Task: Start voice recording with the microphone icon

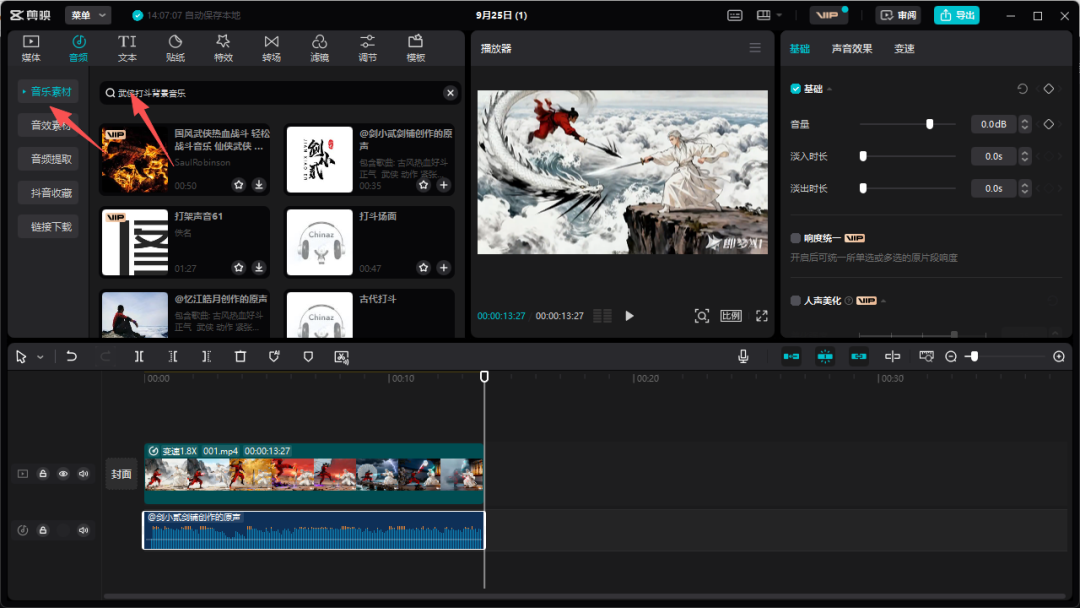Action: pyautogui.click(x=743, y=356)
